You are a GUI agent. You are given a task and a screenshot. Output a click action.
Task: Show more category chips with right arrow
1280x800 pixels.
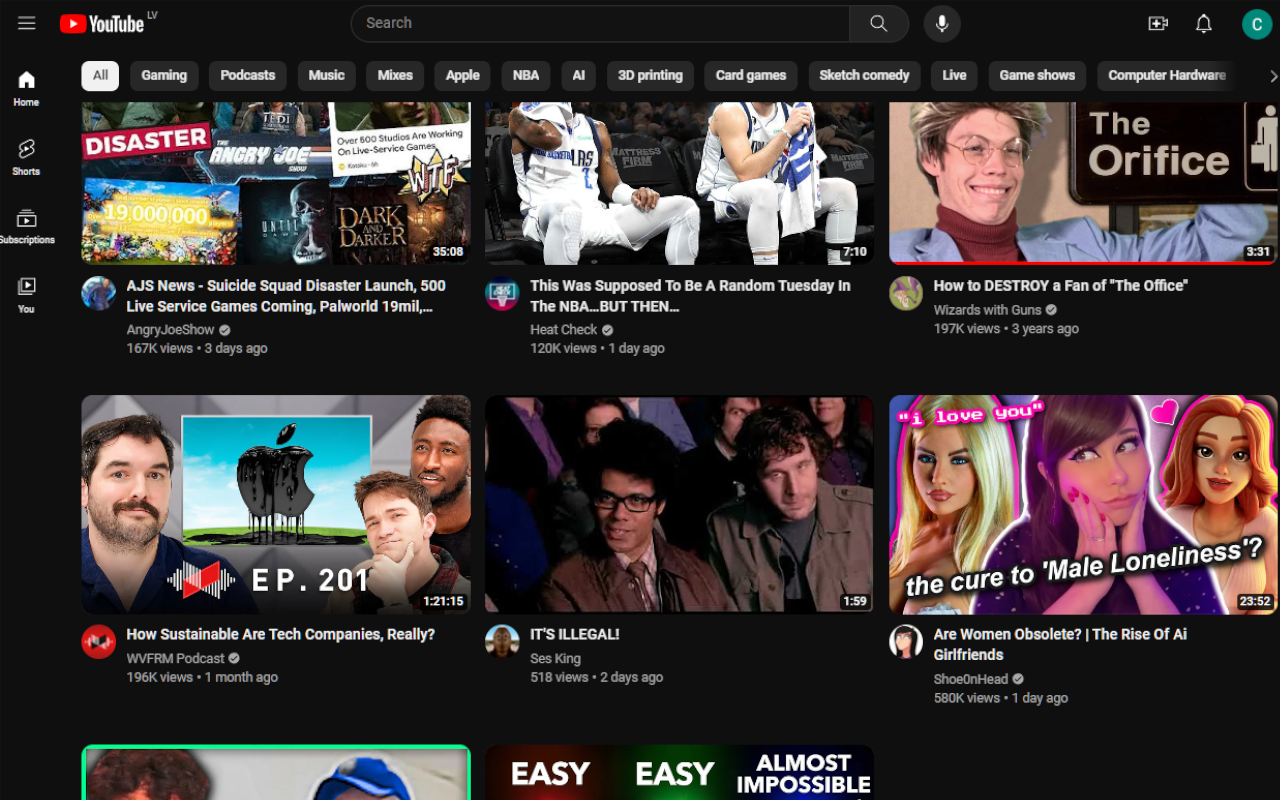(x=1272, y=76)
